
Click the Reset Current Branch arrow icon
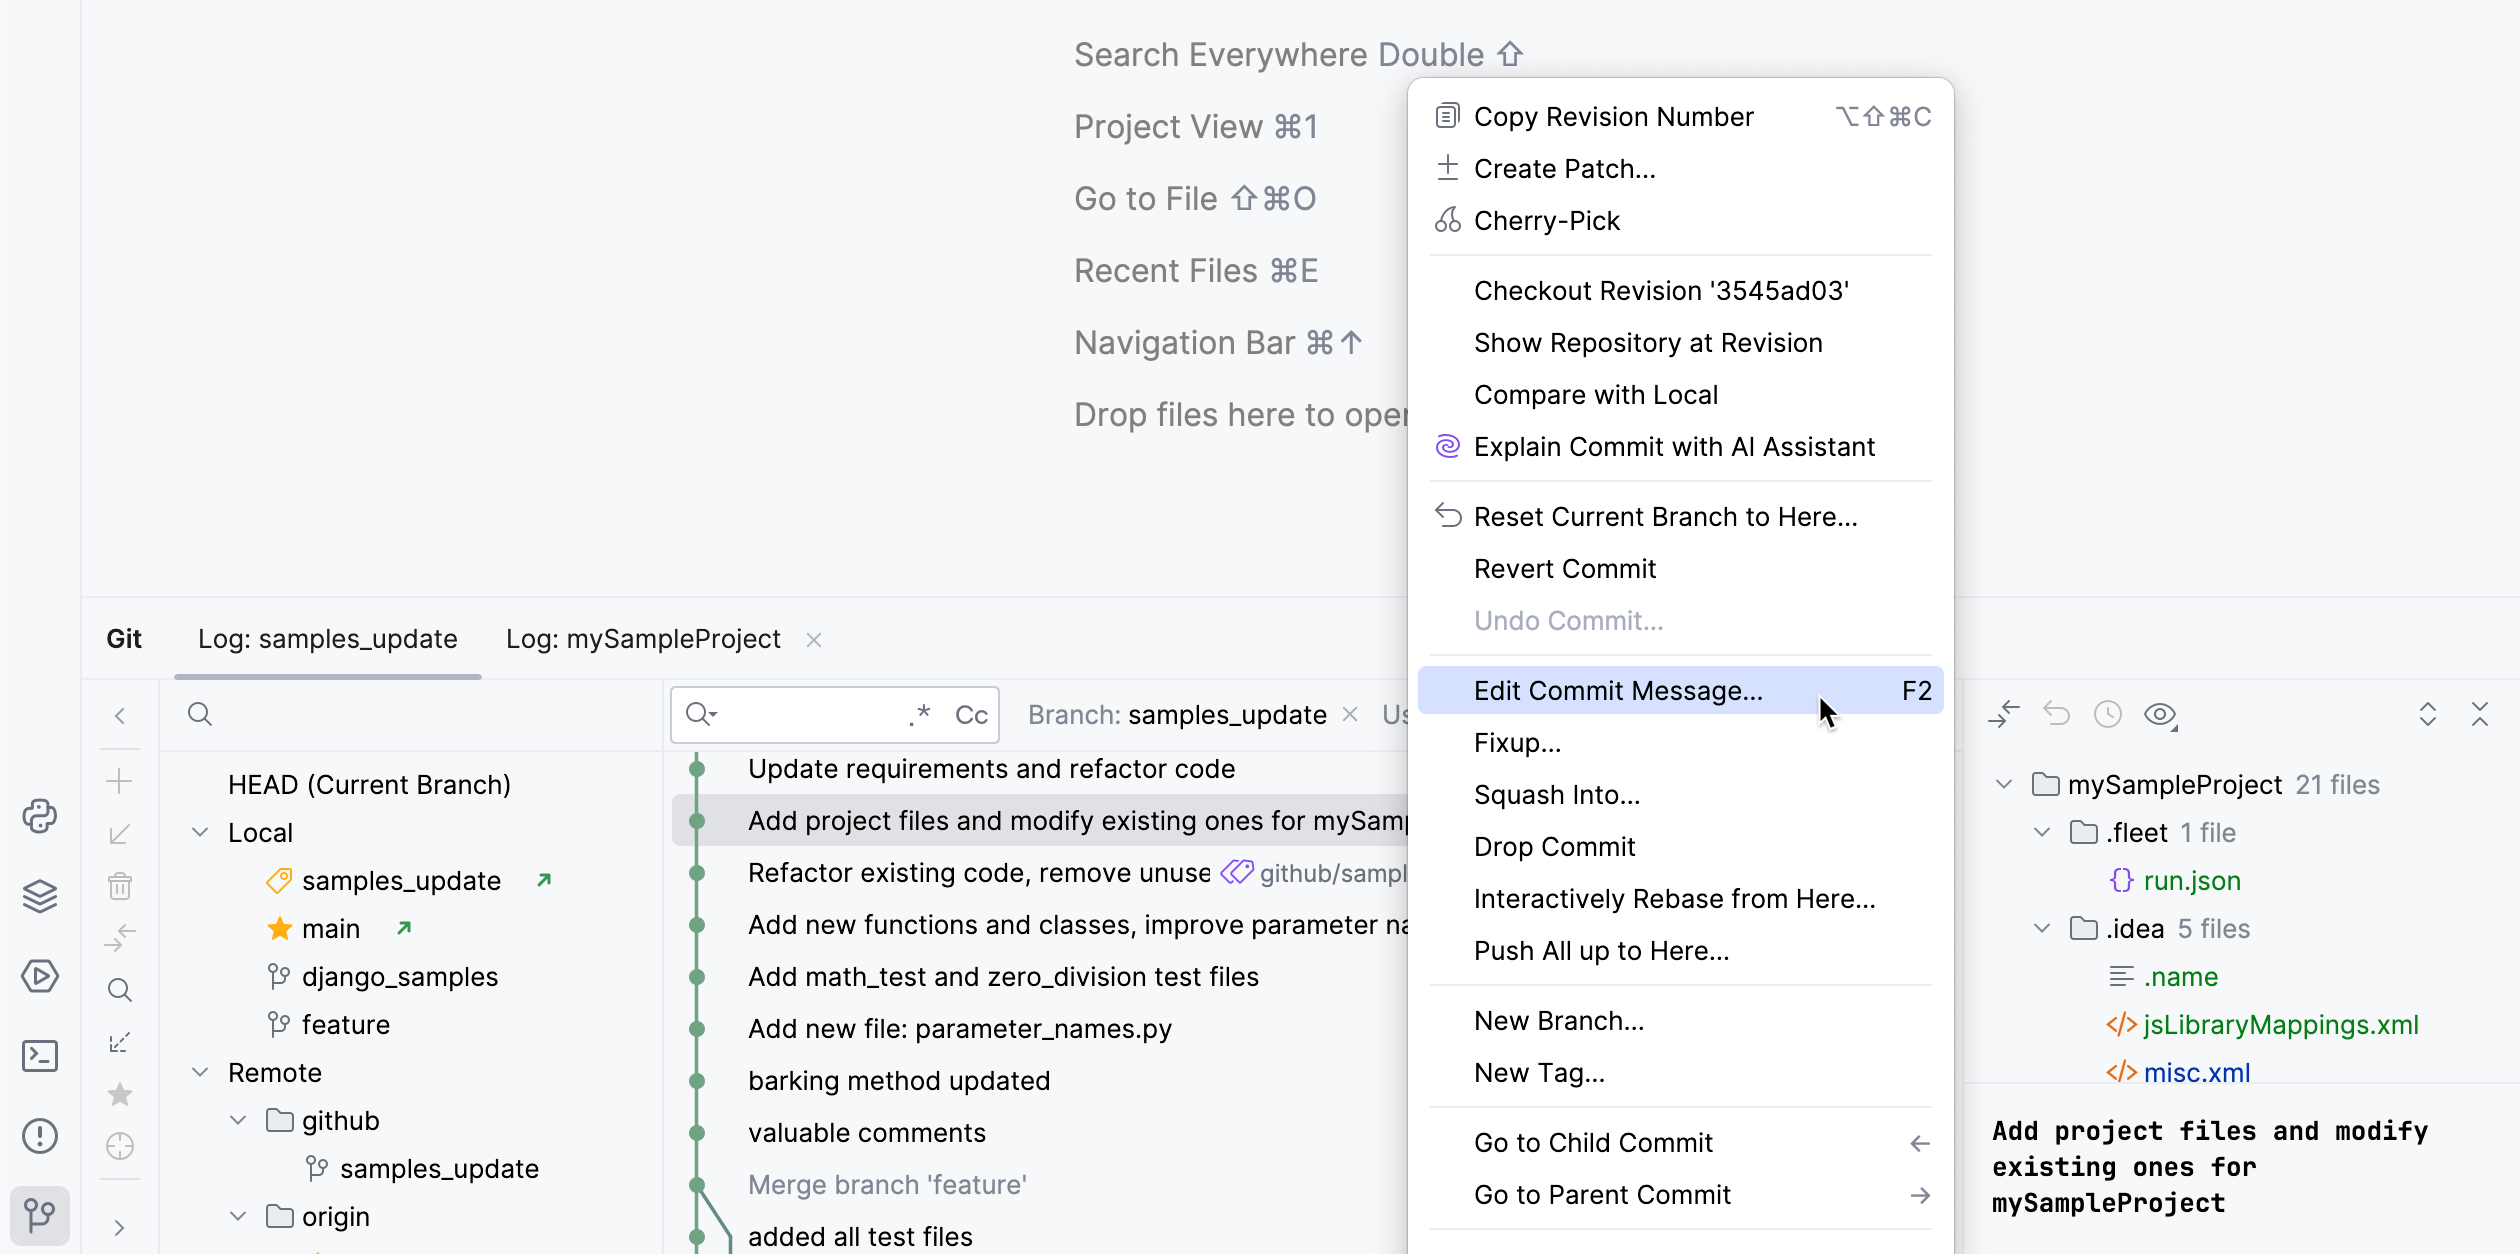click(x=1448, y=514)
